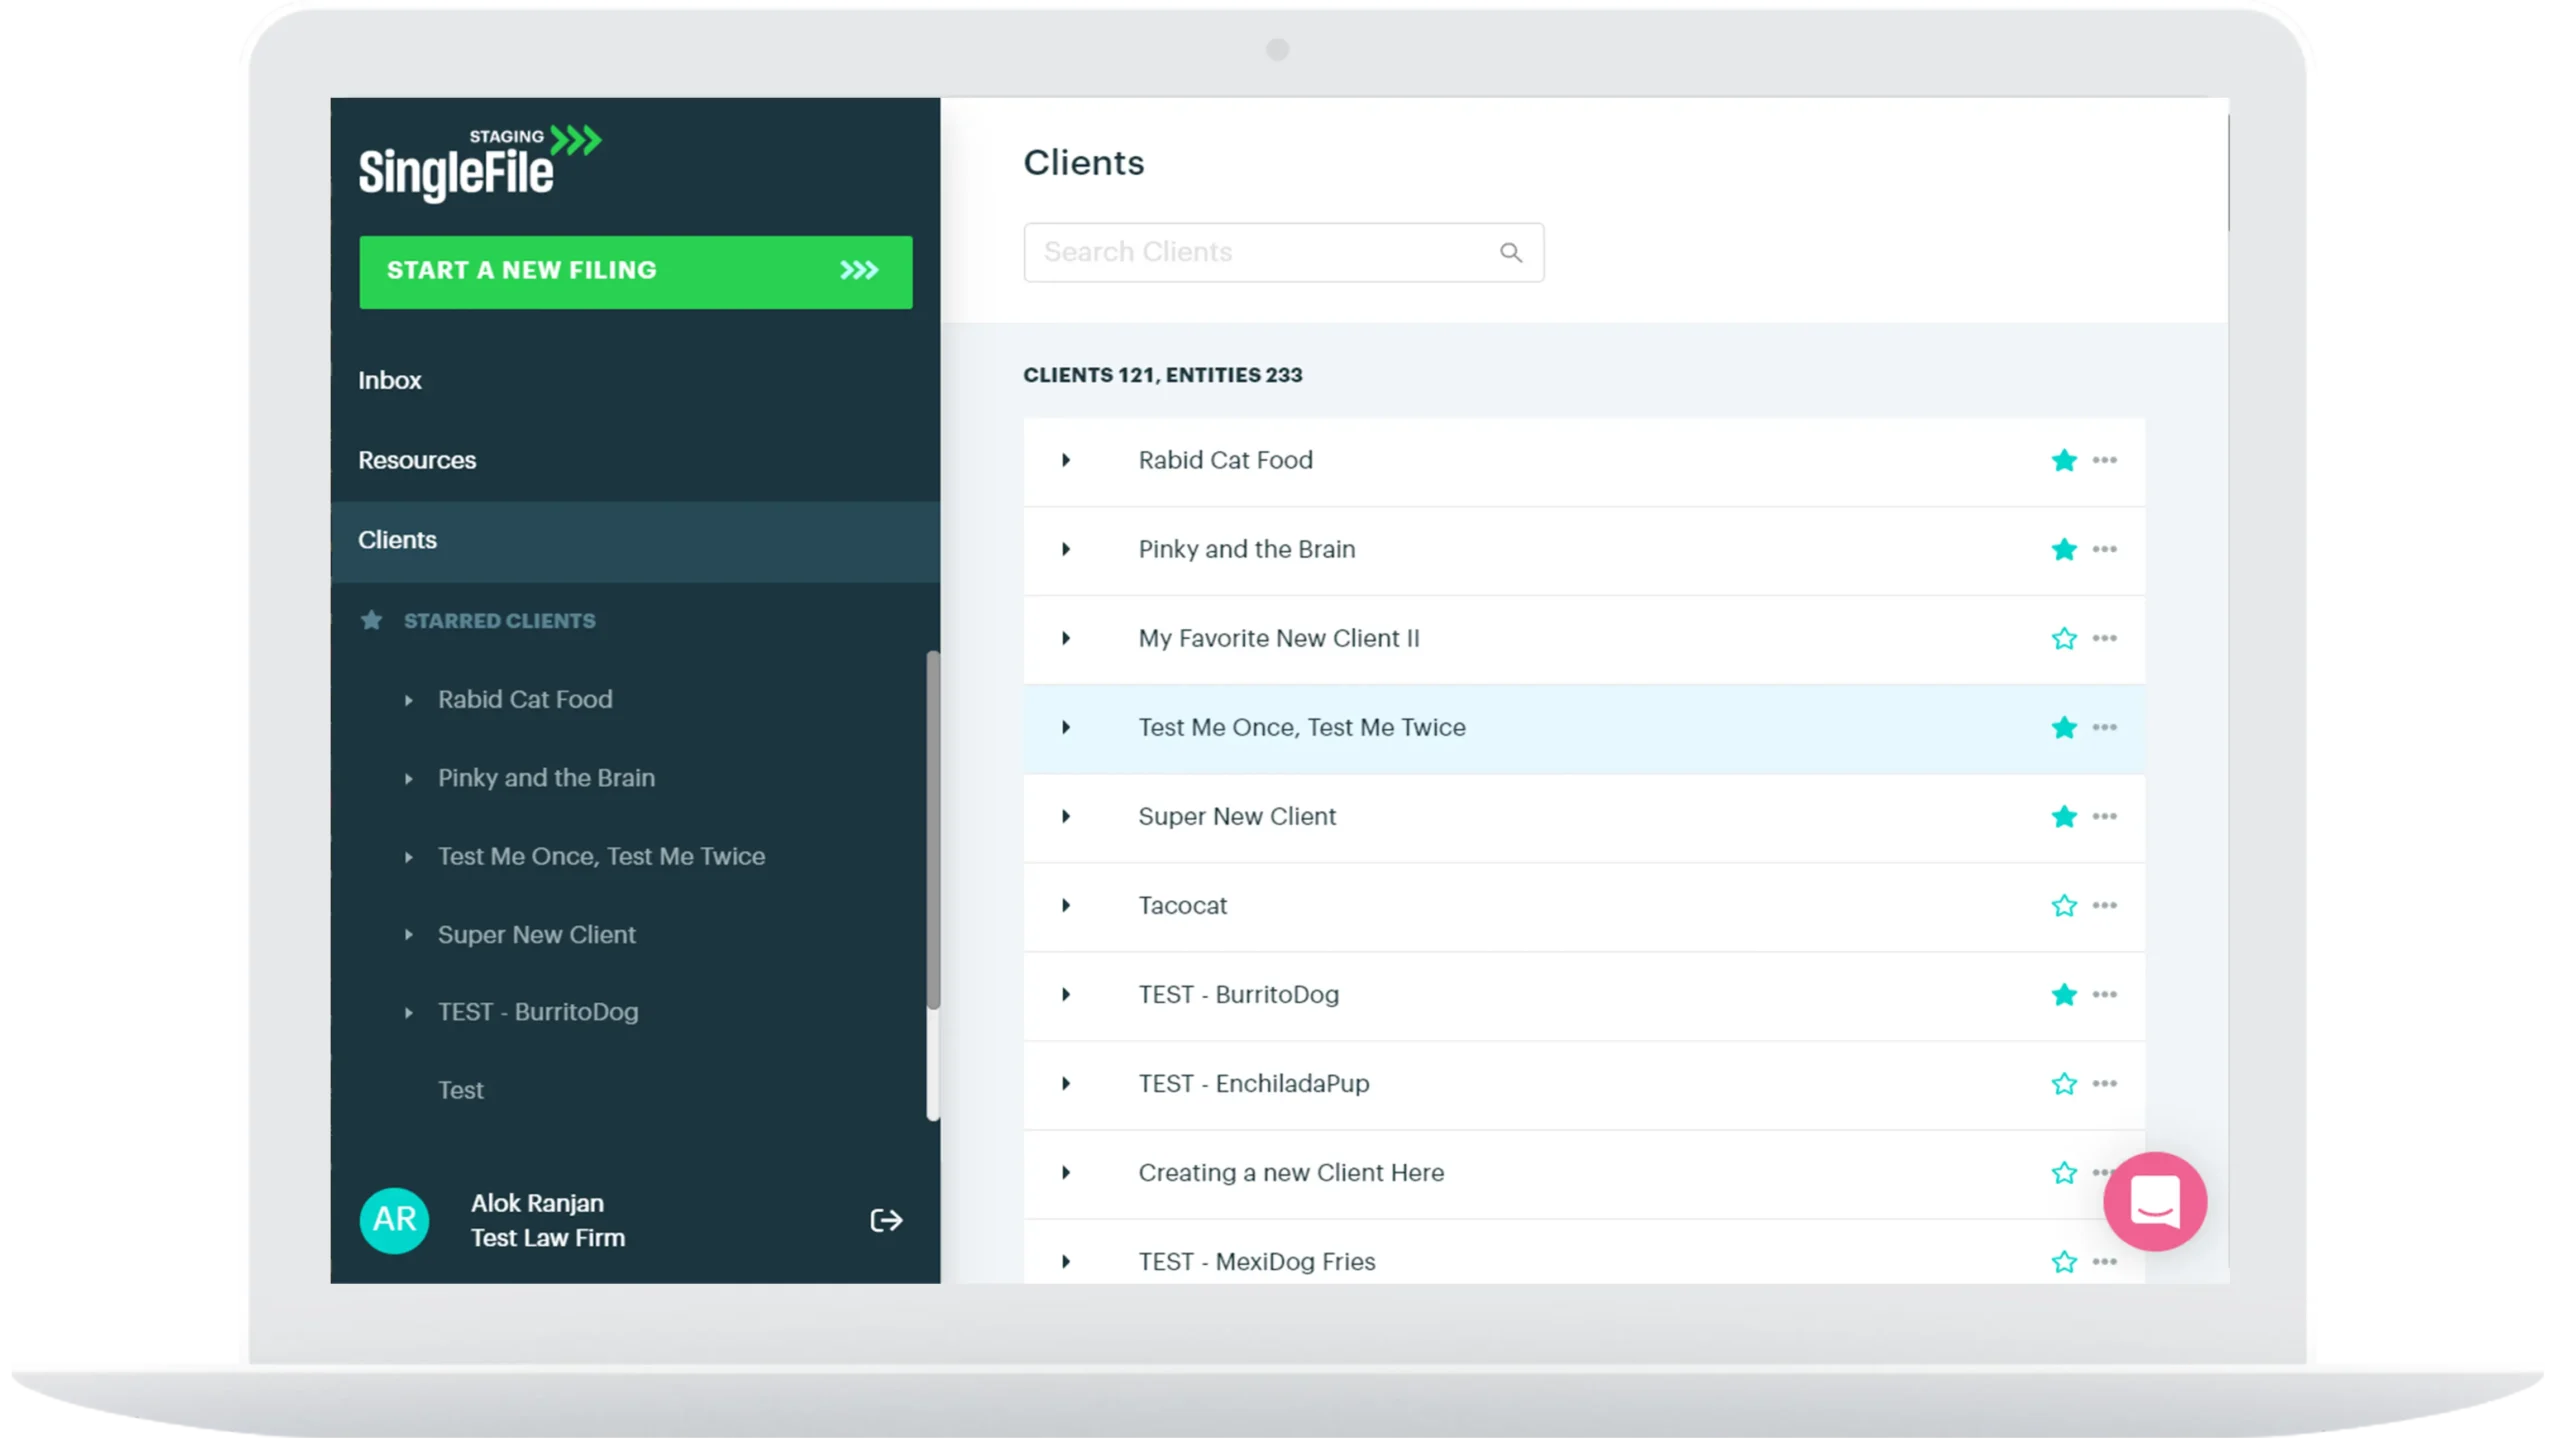Open three-dot menu for Tacocat
2560x1454 pixels.
(x=2104, y=905)
